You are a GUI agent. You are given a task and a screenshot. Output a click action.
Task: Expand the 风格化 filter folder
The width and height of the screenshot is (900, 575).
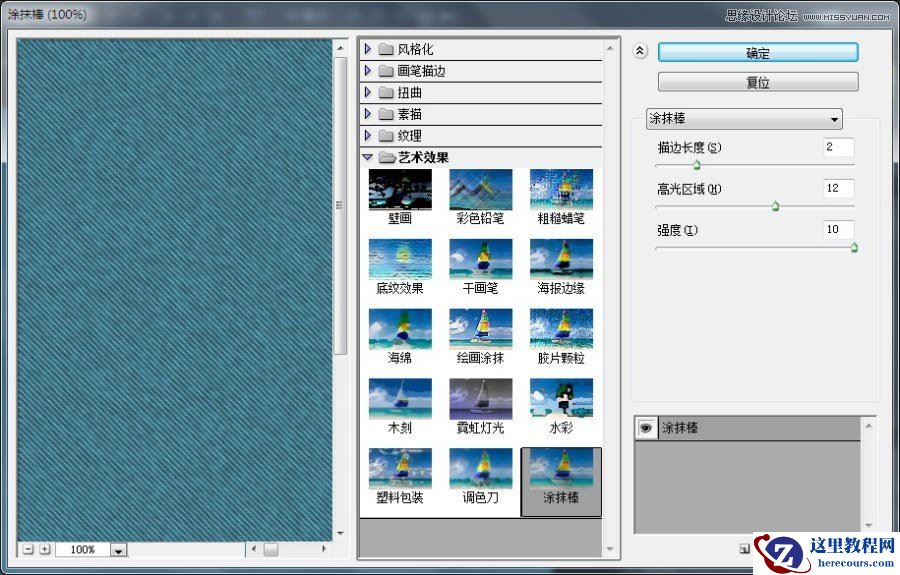click(368, 49)
